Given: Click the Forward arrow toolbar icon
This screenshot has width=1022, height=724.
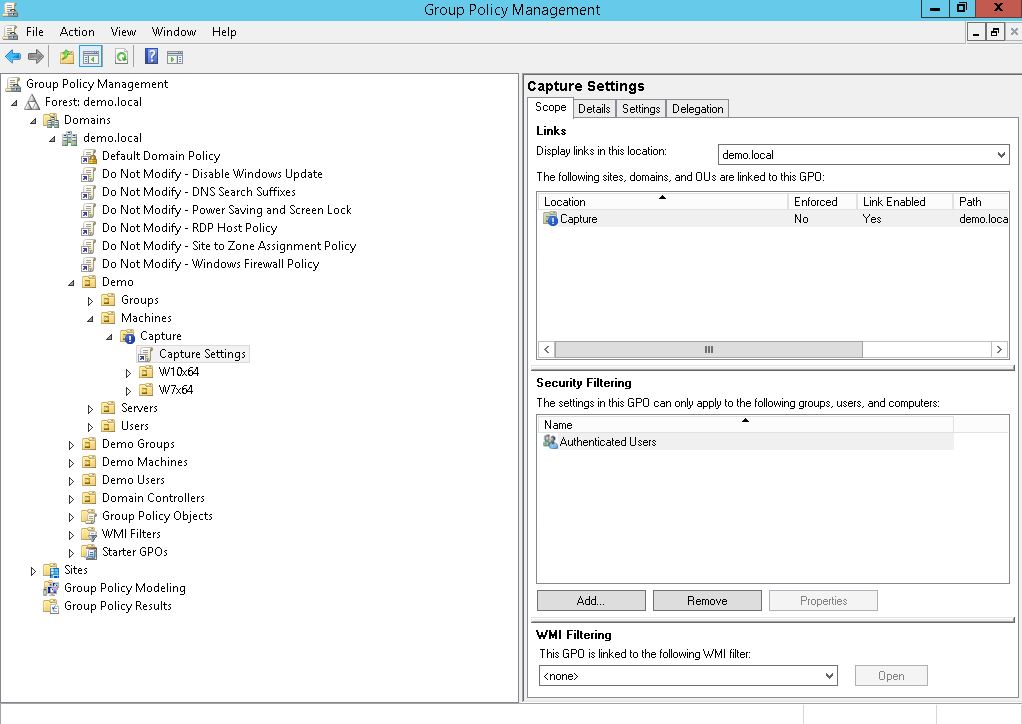Looking at the screenshot, I should 36,57.
